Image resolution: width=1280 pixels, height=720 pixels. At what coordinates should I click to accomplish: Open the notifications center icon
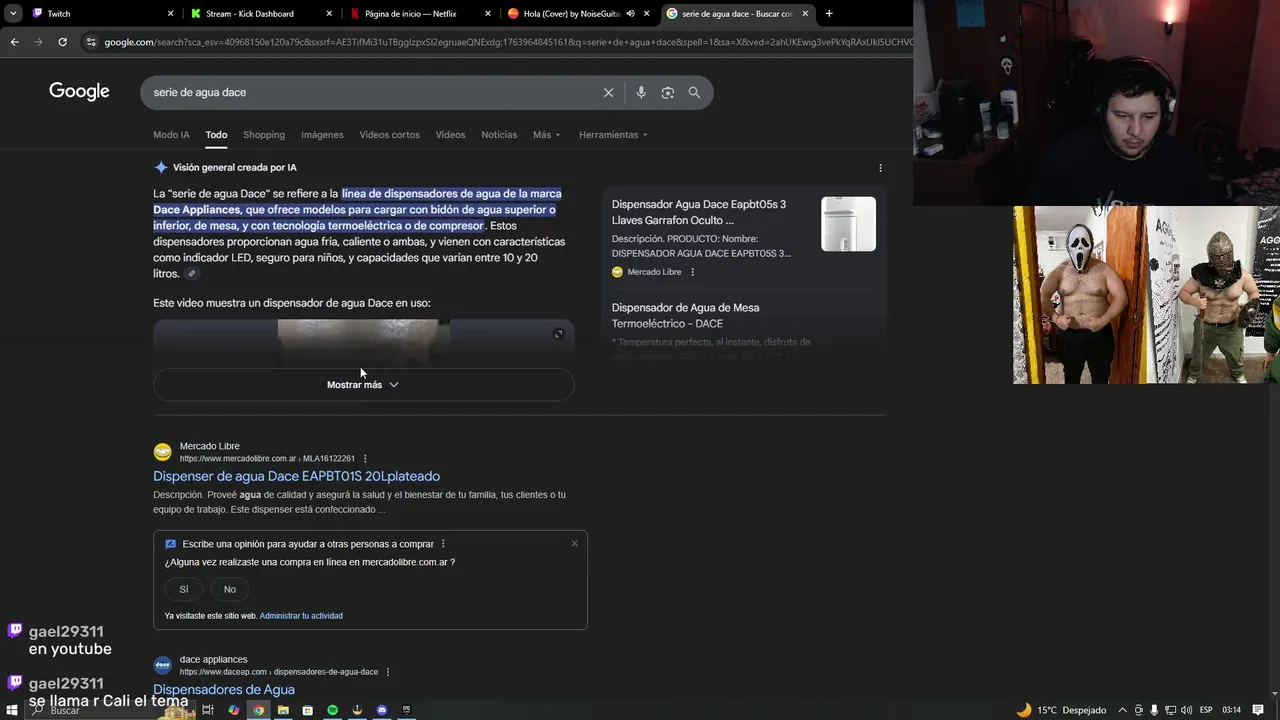click(1258, 710)
